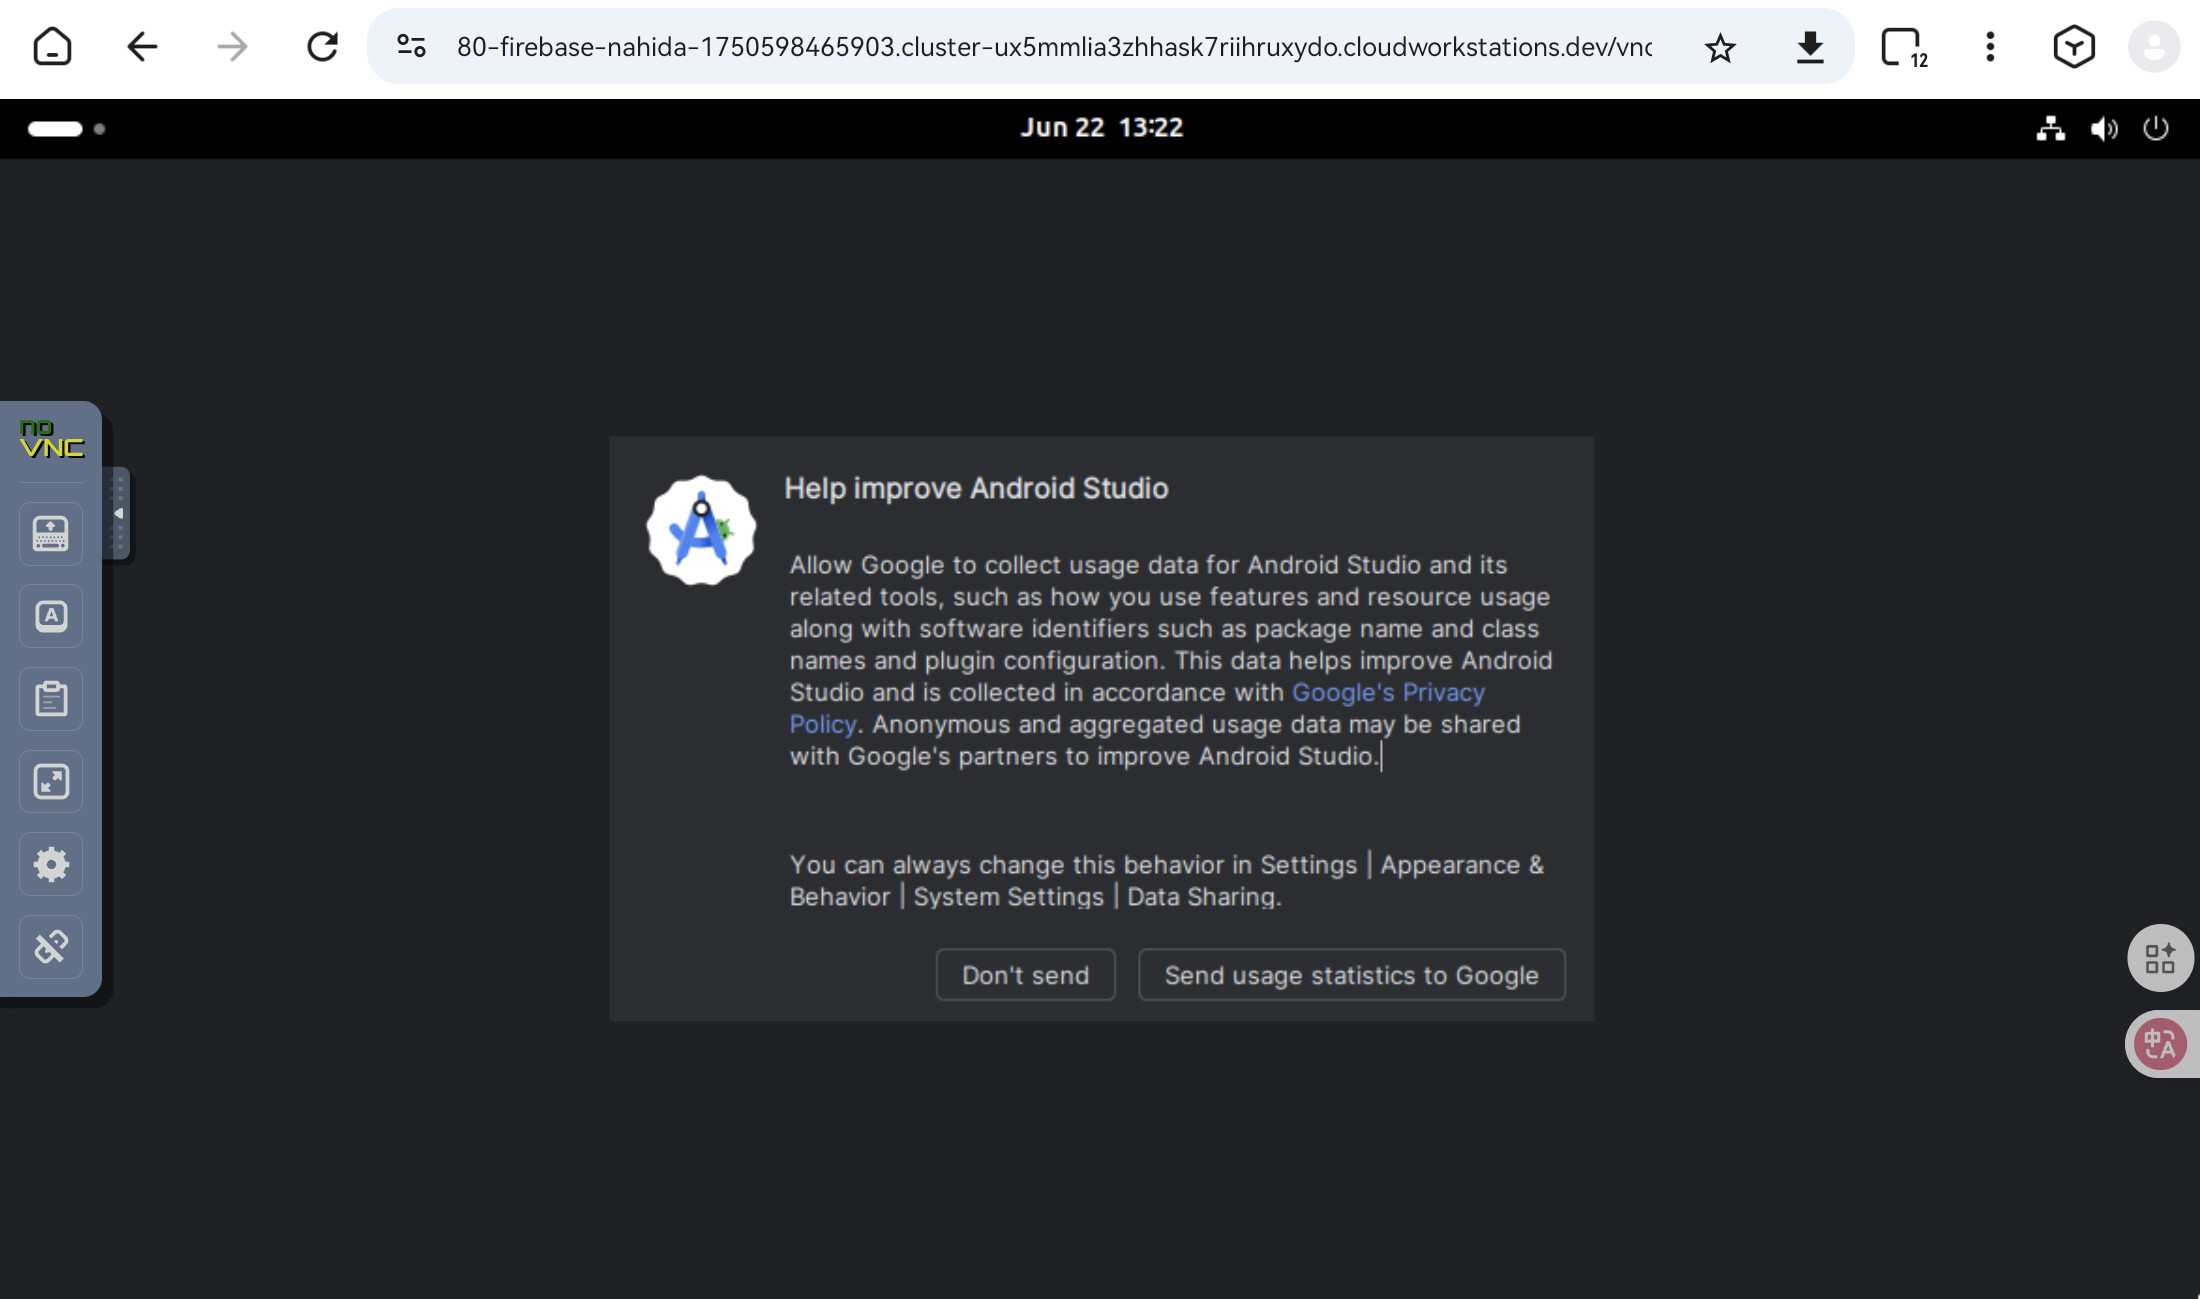Toggle noVNC fullscreen mode
Viewport: 2200px width, 1299px height.
pyautogui.click(x=51, y=781)
